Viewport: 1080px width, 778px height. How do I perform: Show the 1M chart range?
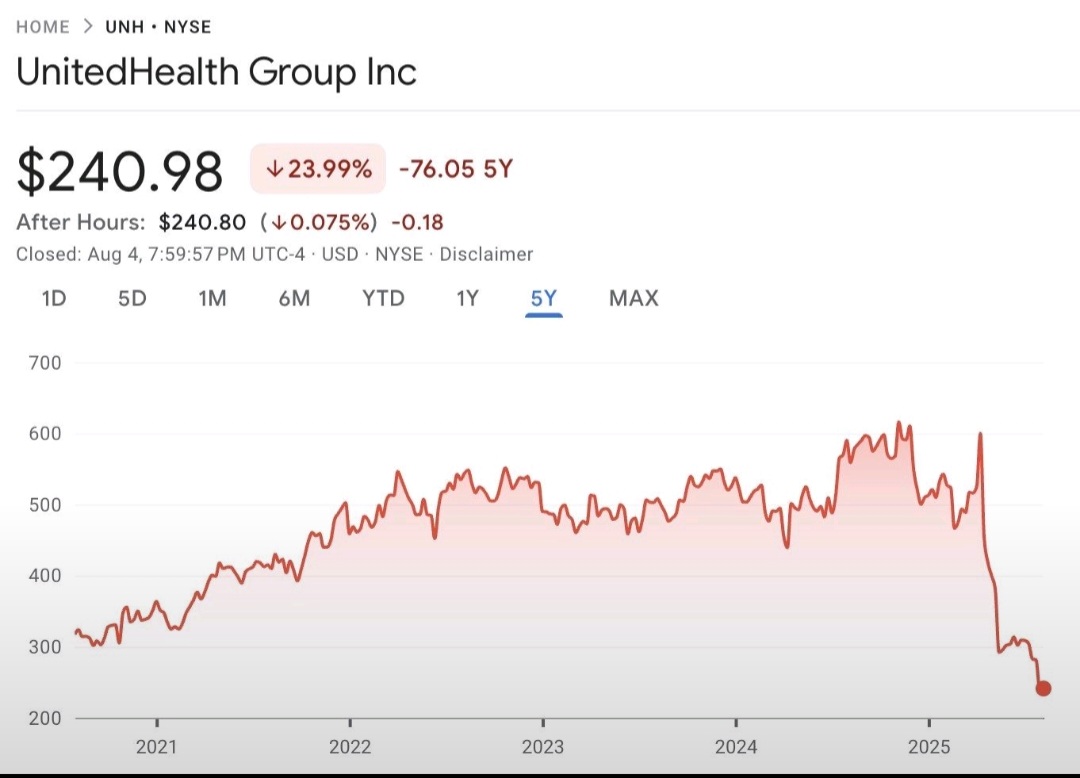212,298
